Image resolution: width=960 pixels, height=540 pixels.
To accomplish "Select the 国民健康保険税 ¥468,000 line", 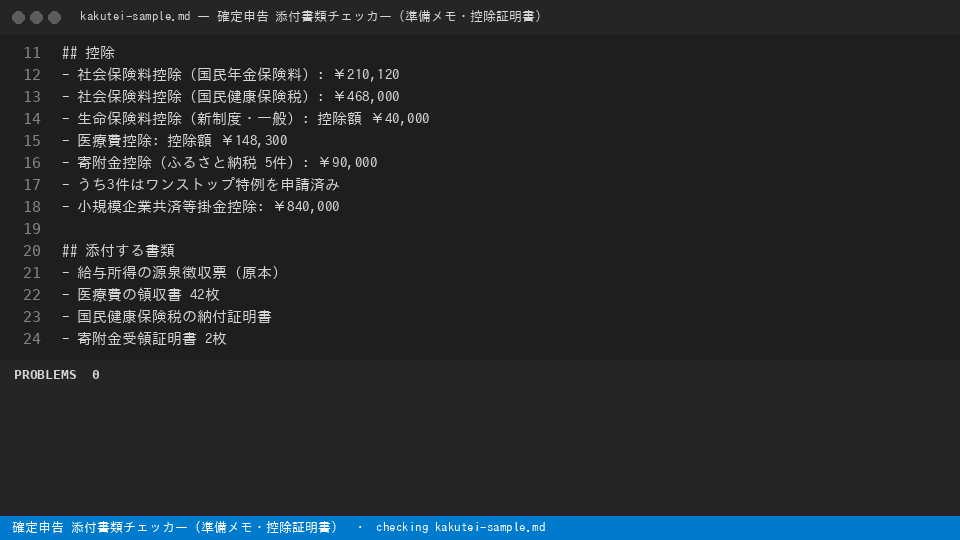I will point(231,97).
